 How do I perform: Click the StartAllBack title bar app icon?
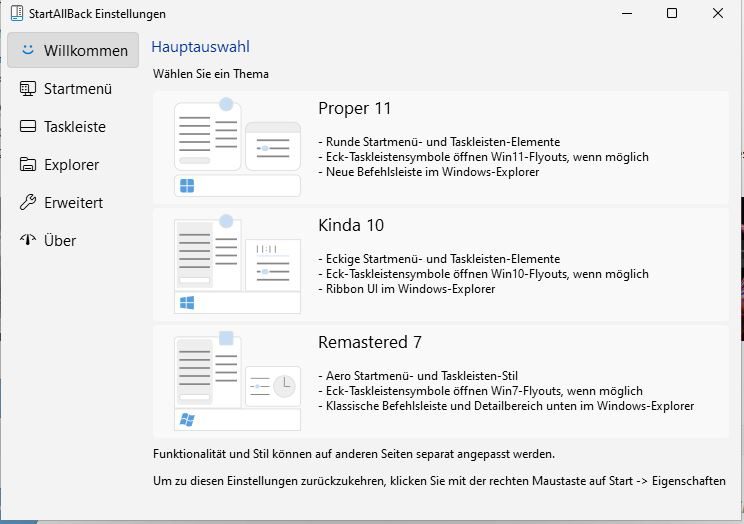pyautogui.click(x=17, y=13)
